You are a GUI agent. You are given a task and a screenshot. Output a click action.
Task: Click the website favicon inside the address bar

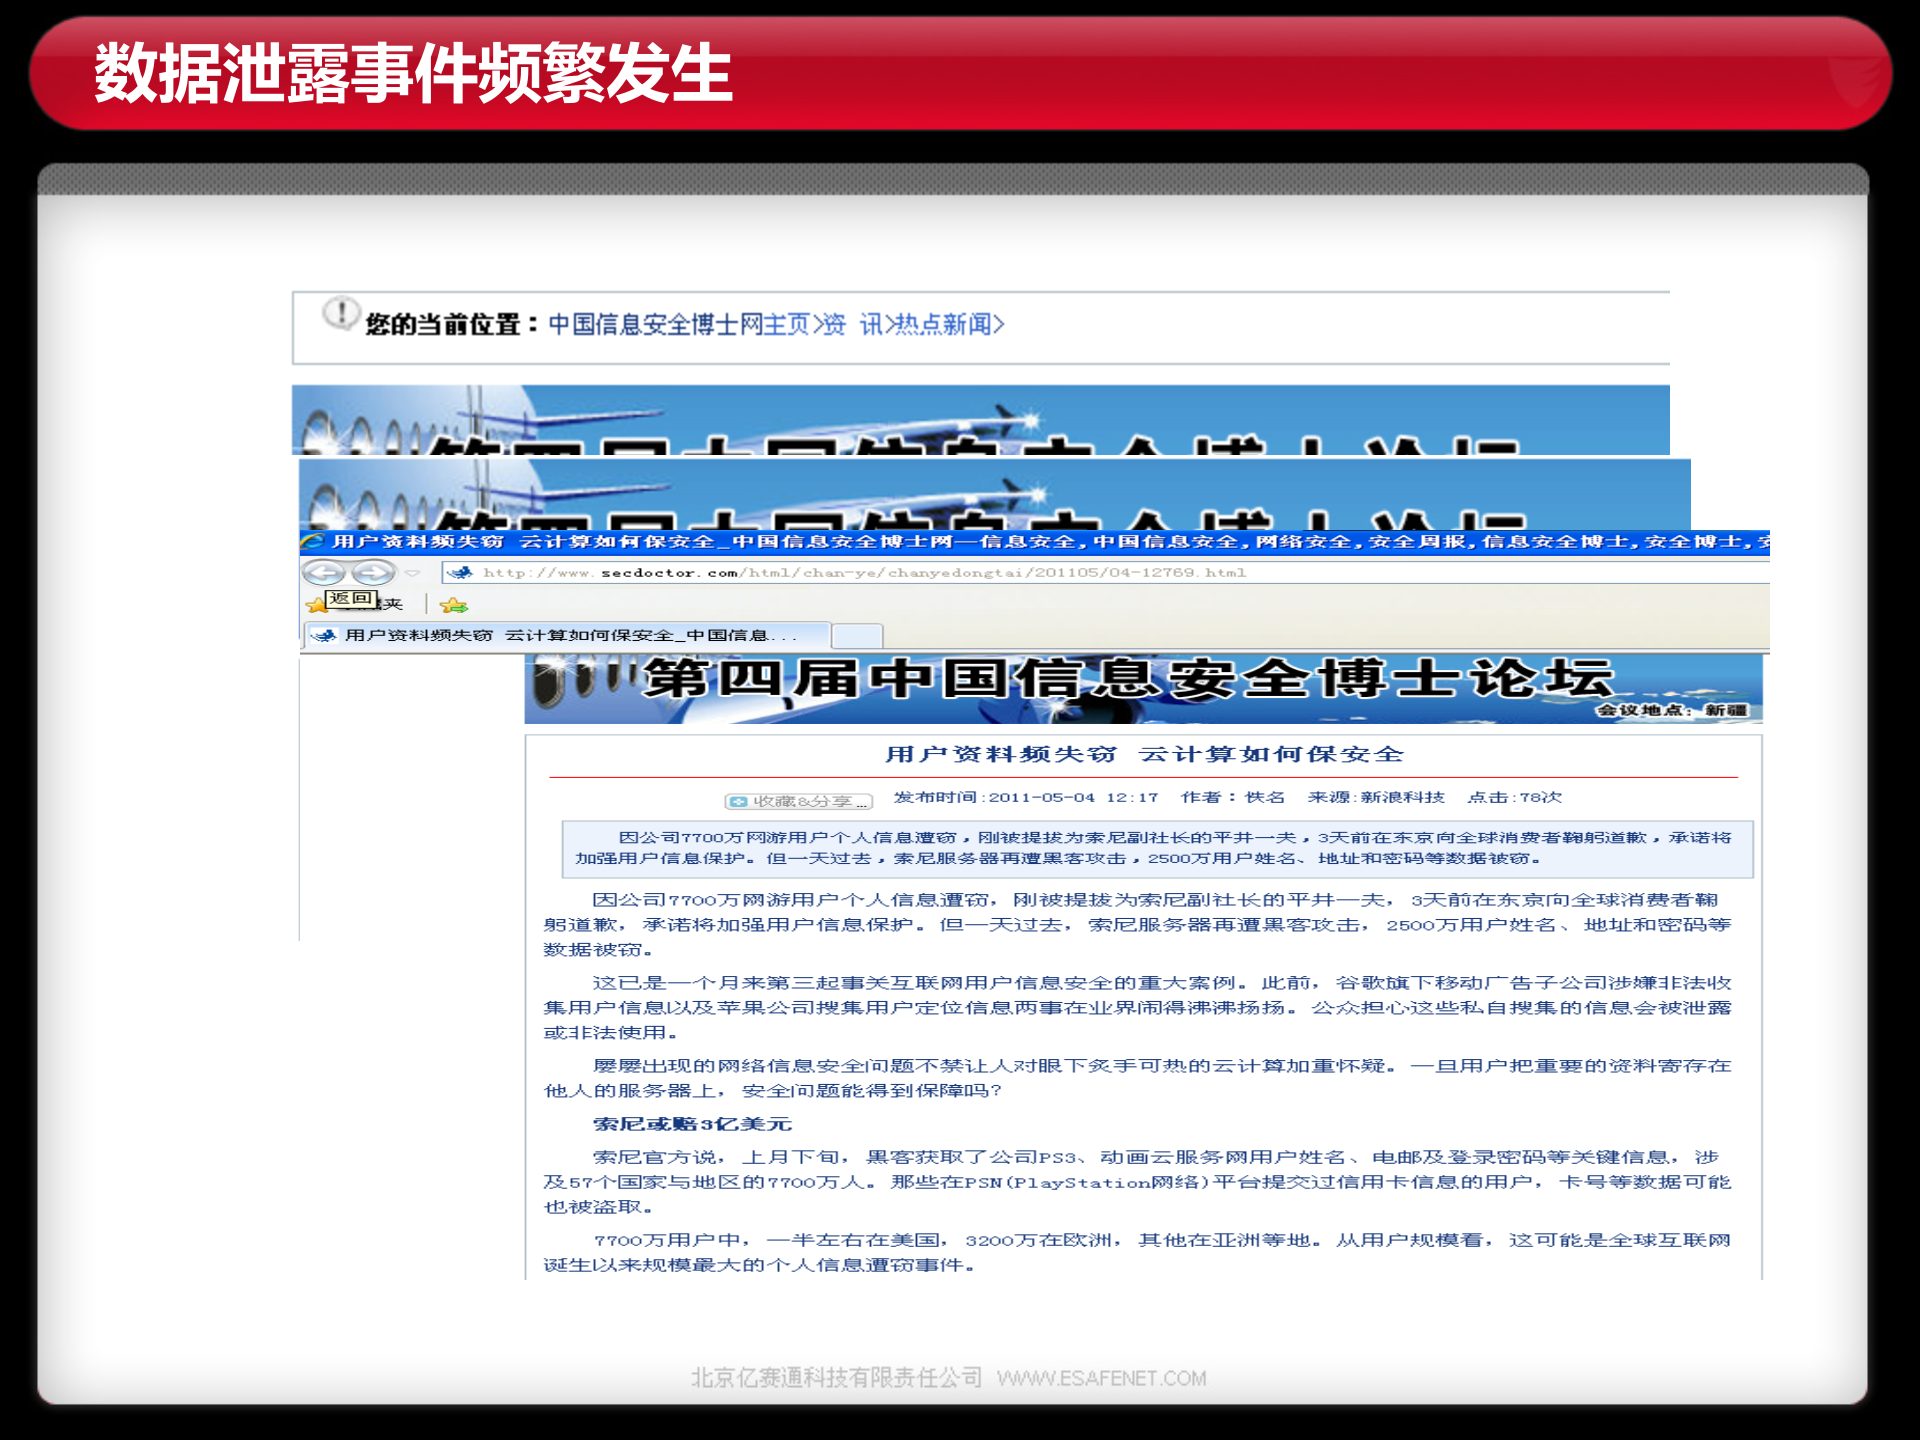pos(459,573)
